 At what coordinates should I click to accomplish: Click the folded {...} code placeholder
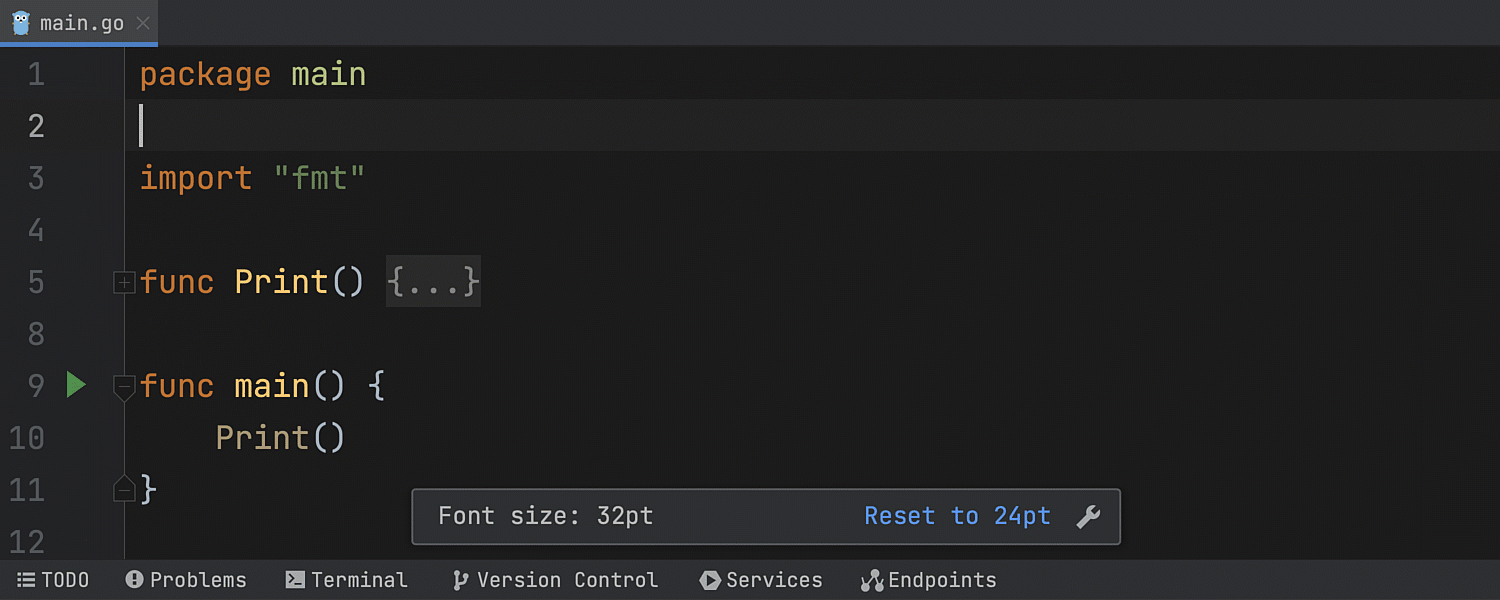tap(433, 282)
